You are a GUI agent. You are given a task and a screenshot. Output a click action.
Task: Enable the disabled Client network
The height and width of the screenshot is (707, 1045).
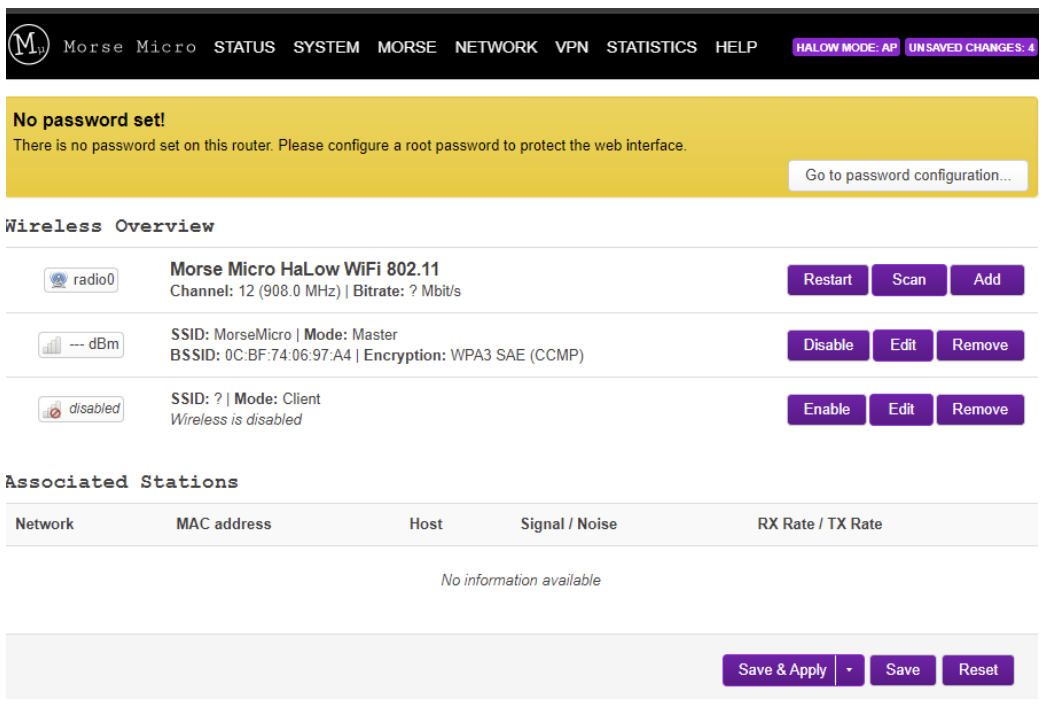826,409
